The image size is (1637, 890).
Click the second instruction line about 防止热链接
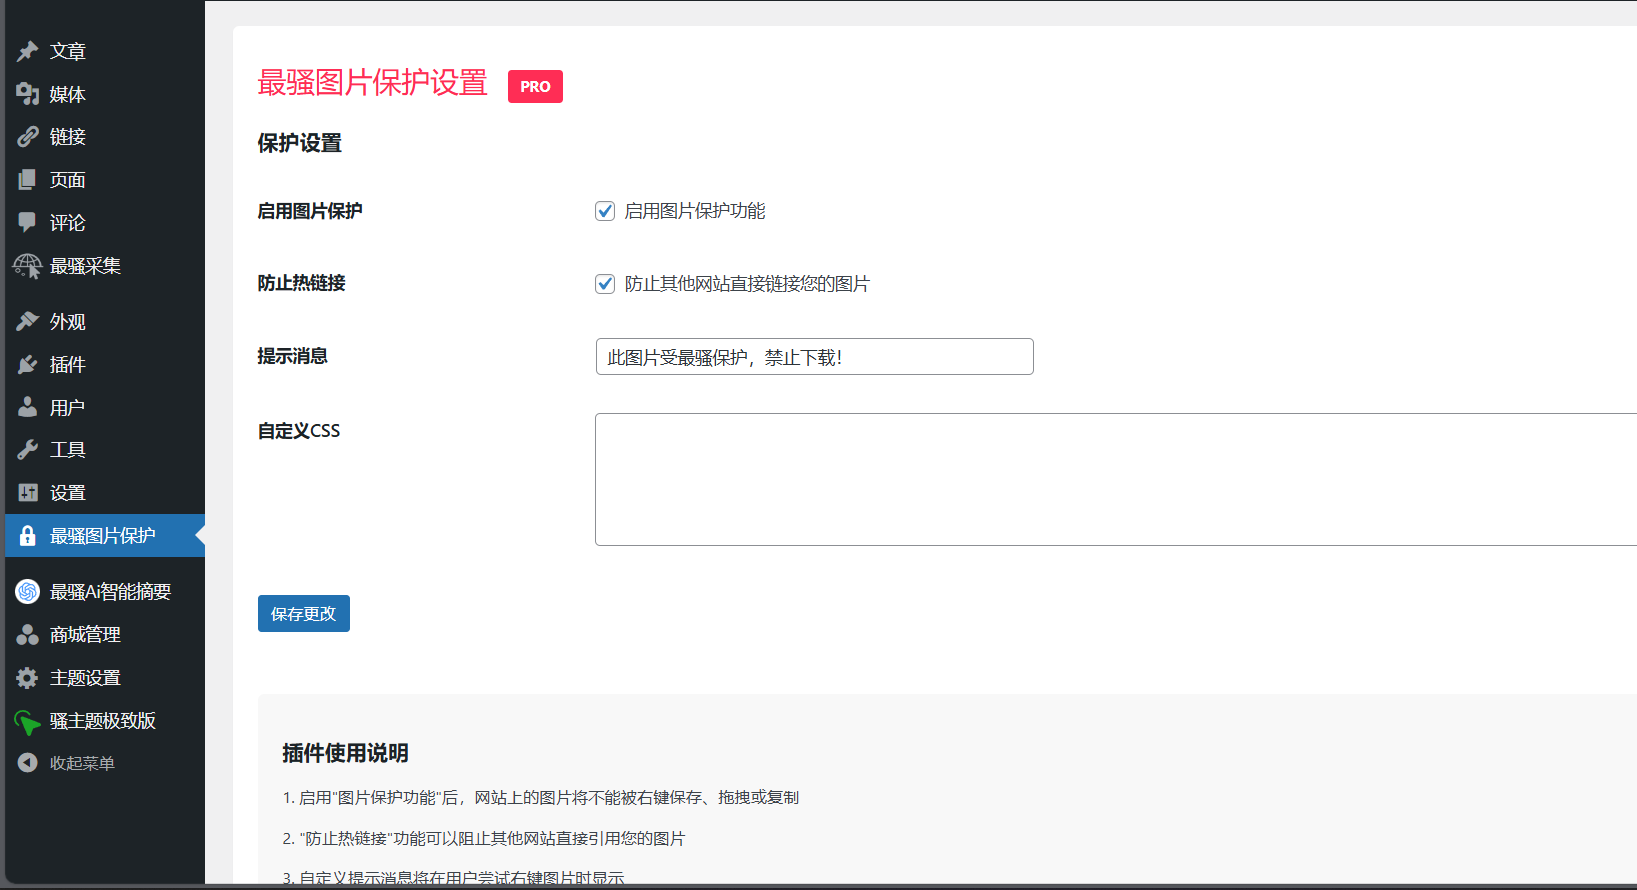[x=484, y=839]
